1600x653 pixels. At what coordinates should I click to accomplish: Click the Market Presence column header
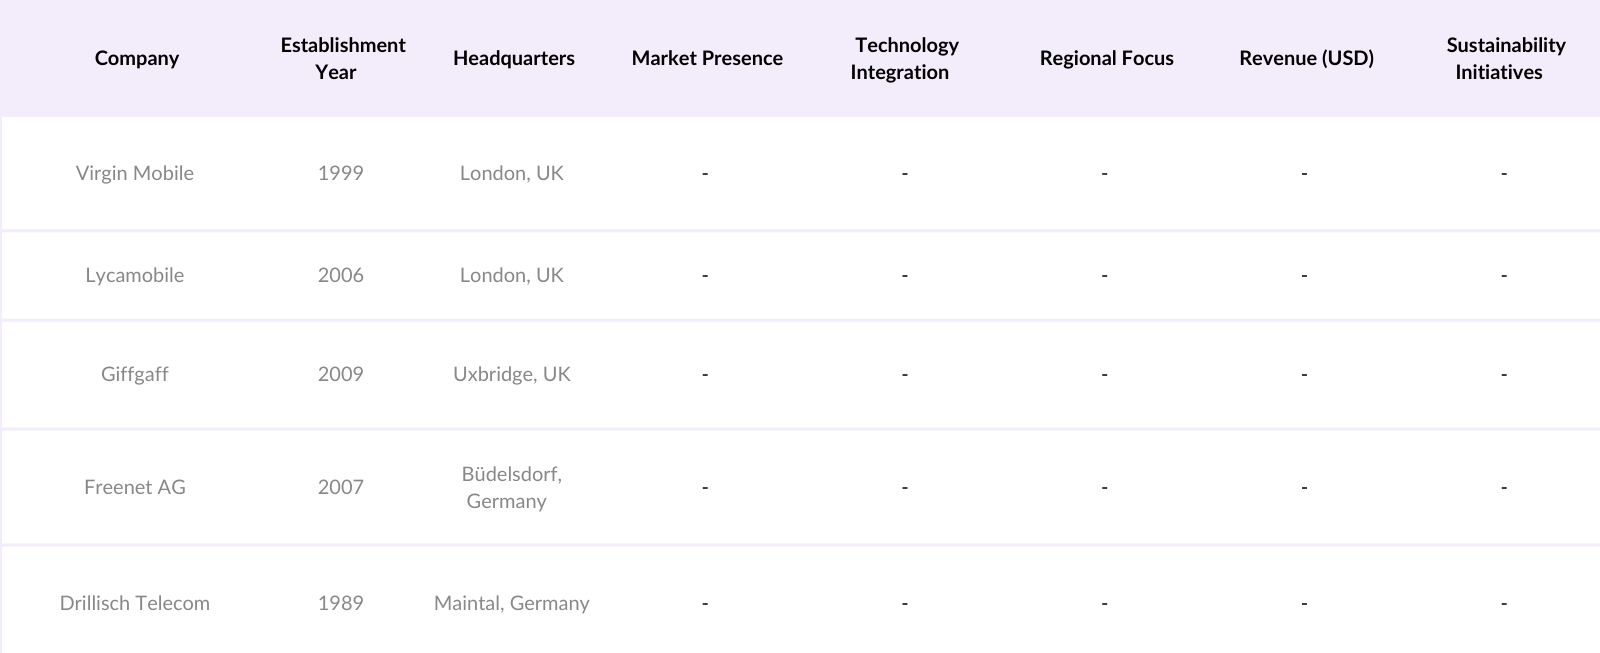coord(706,58)
